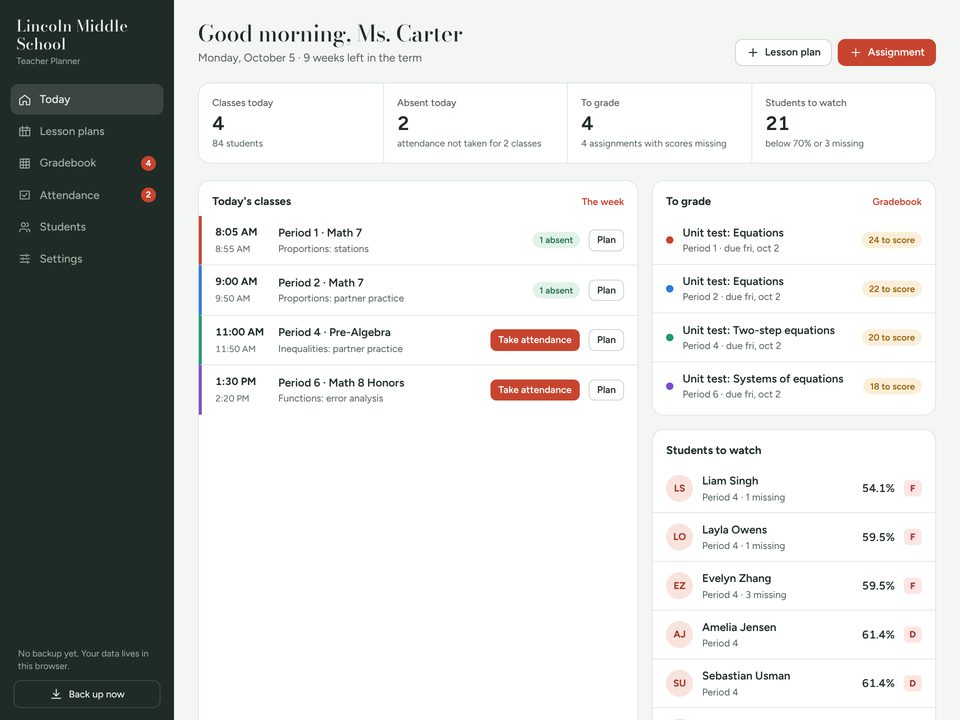960x720 pixels.
Task: Click the Liam Singh name
Action: (730, 481)
